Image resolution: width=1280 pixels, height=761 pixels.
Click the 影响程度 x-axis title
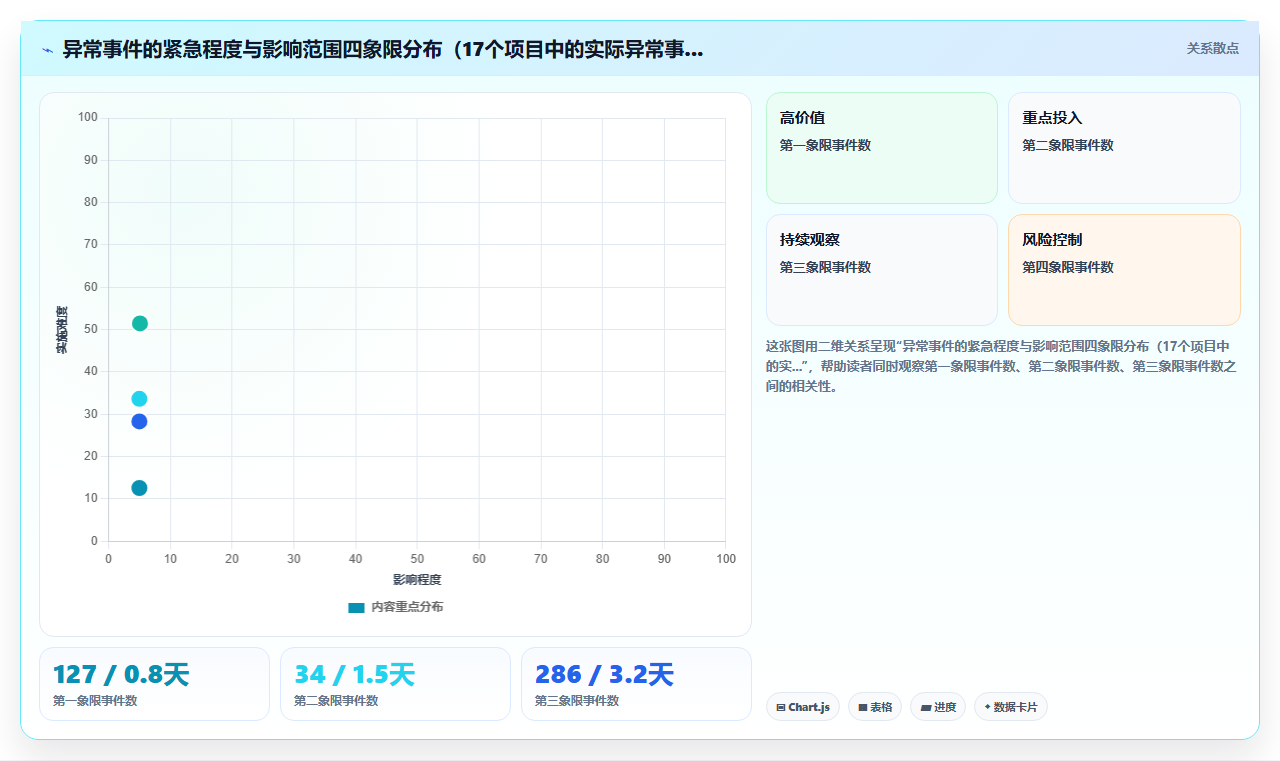[x=417, y=579]
